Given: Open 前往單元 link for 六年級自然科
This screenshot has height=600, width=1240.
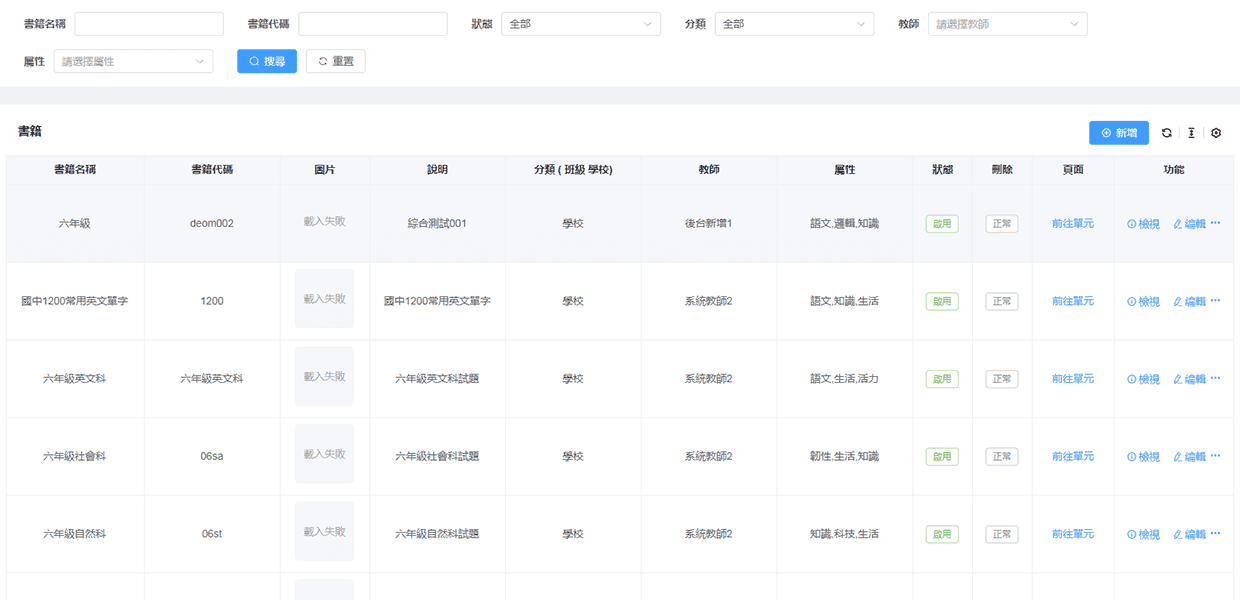Looking at the screenshot, I should tap(1072, 534).
